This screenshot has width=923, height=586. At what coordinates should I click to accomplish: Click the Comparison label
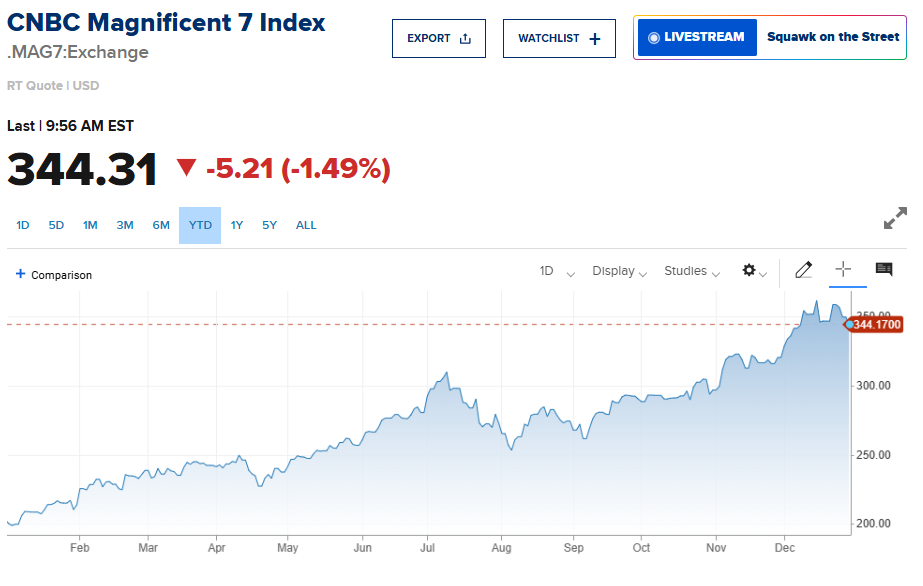pos(61,275)
